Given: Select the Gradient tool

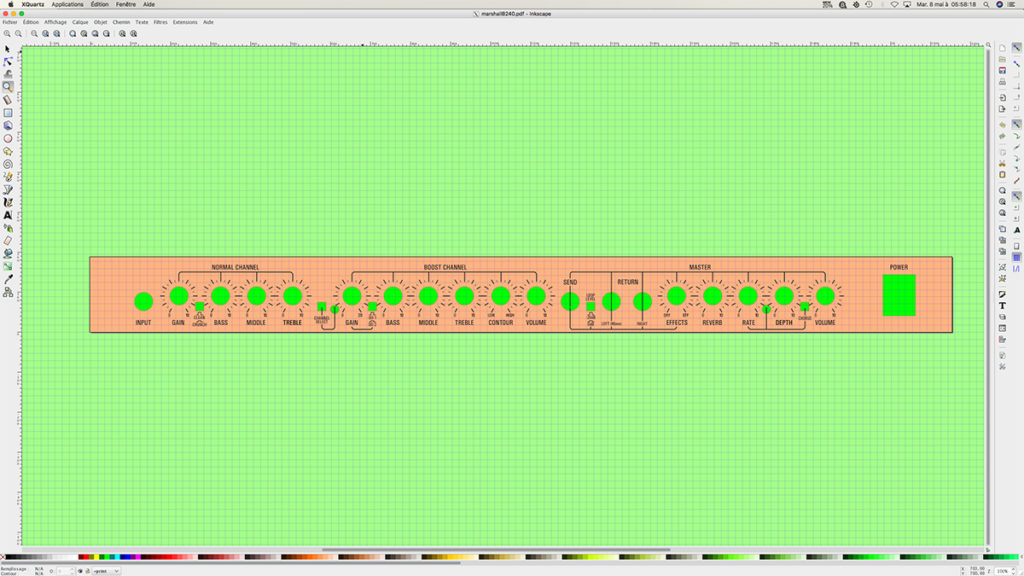Looking at the screenshot, I should (8, 266).
